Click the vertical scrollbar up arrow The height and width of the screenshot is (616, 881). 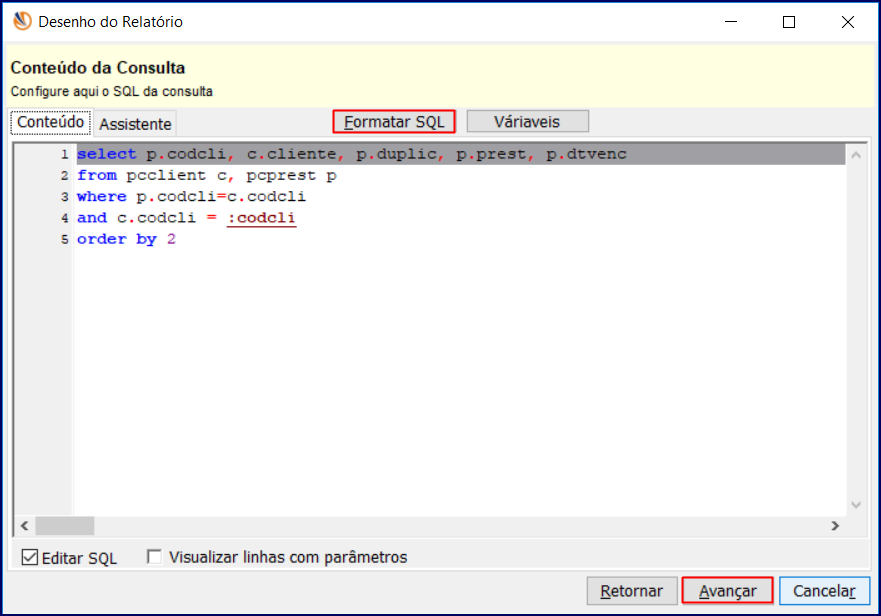(x=856, y=154)
